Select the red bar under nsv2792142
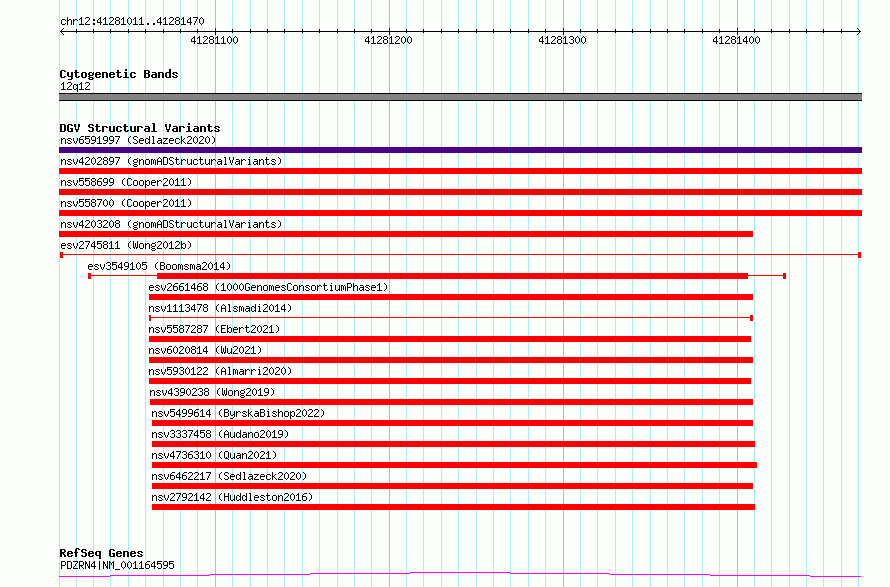 point(453,507)
